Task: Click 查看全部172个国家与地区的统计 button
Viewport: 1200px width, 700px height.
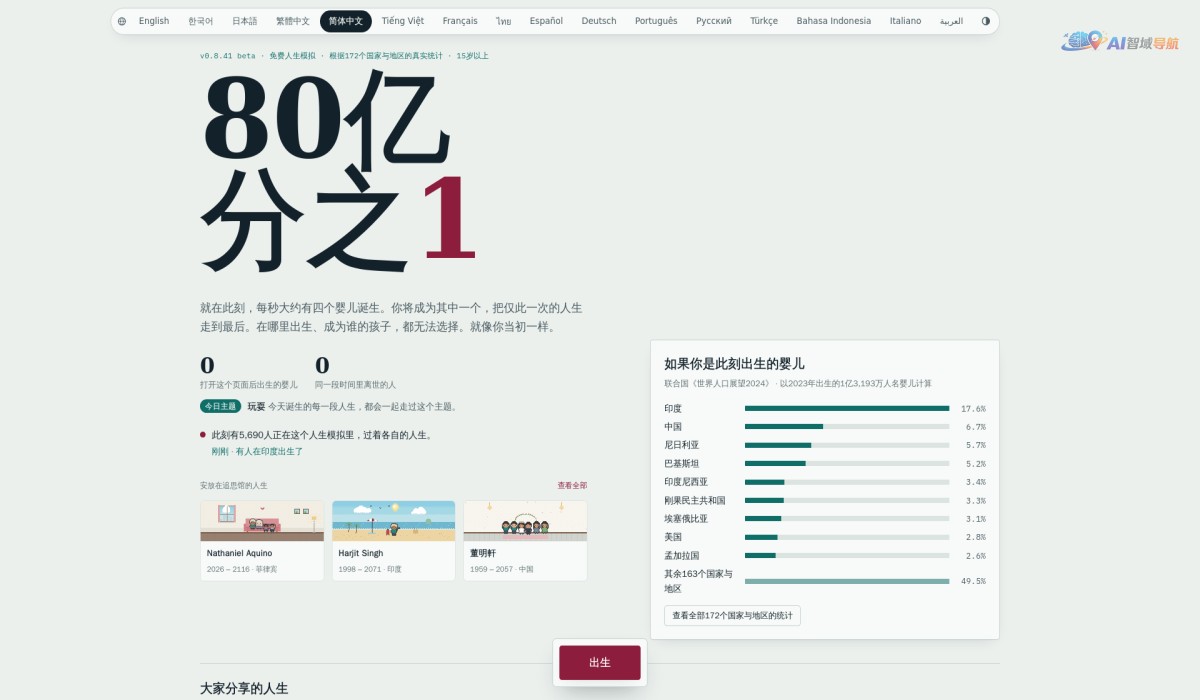Action: click(x=732, y=616)
